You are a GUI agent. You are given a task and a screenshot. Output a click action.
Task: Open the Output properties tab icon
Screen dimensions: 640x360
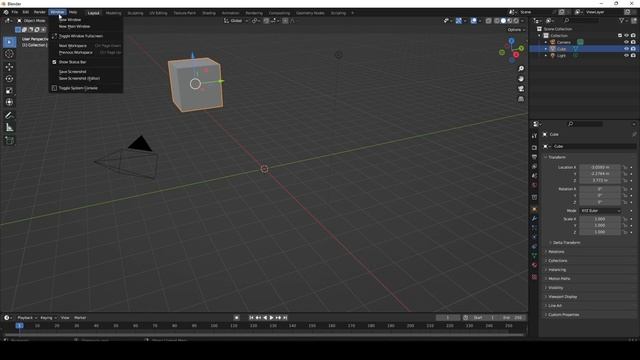click(x=534, y=157)
